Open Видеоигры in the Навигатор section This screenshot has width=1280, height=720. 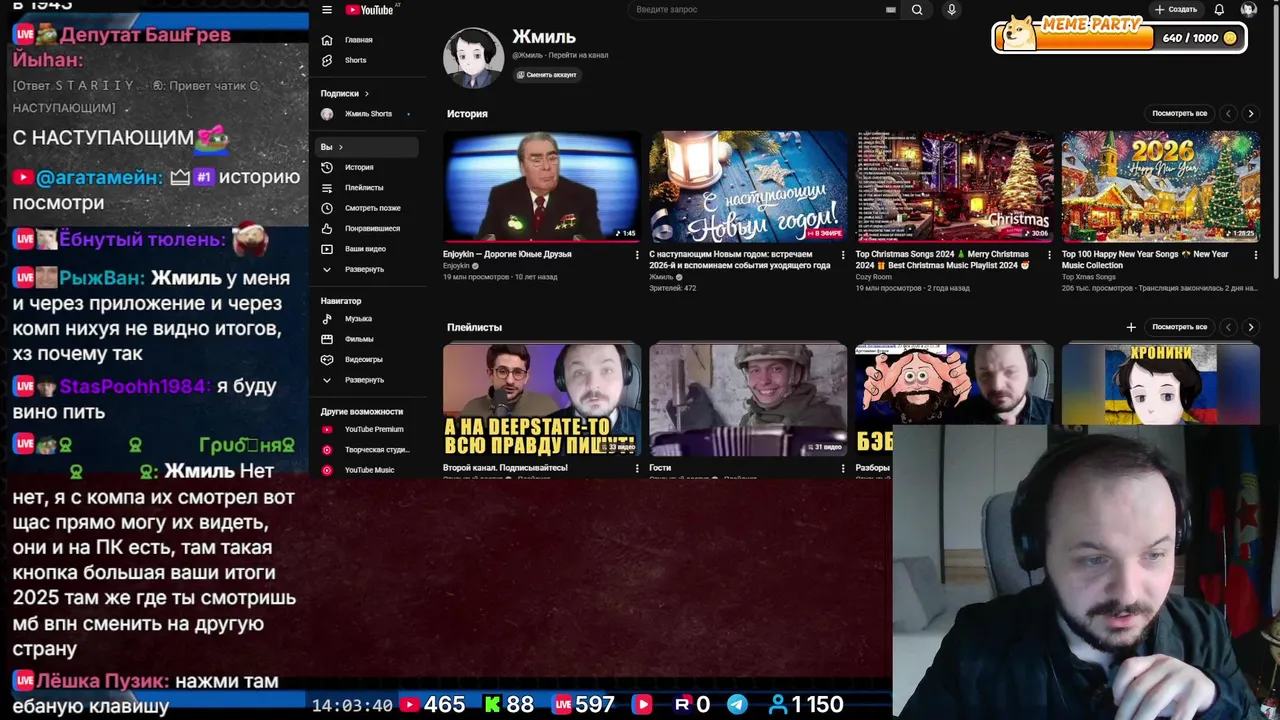click(367, 359)
